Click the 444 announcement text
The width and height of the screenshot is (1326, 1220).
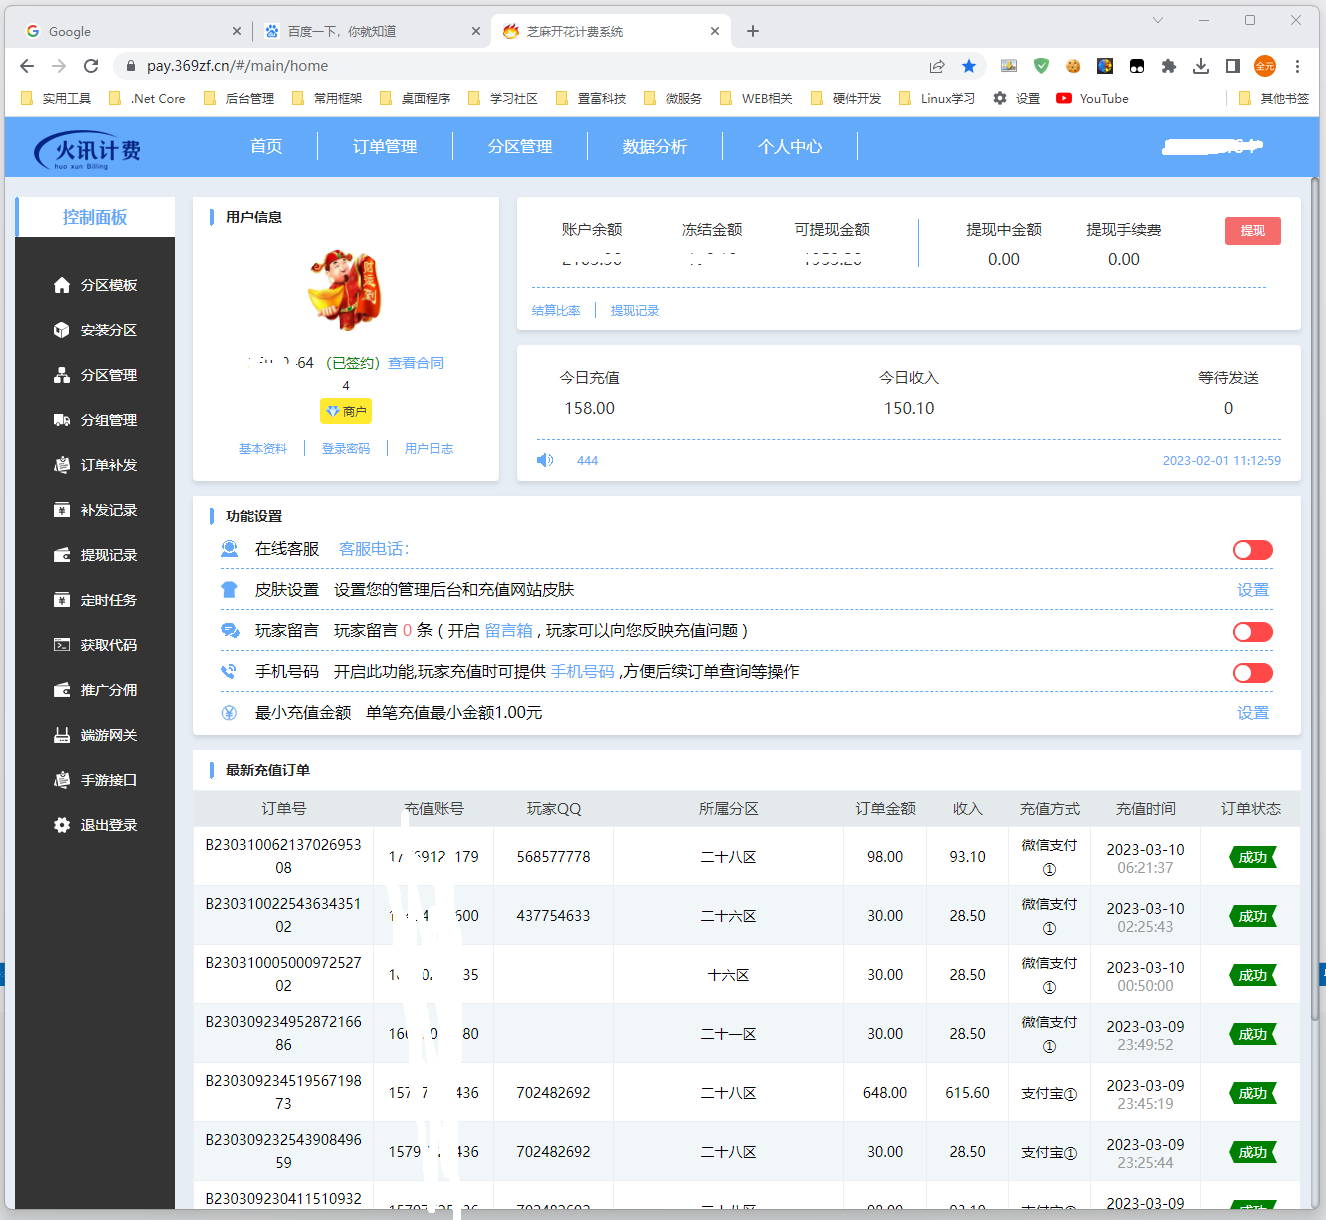[x=588, y=460]
